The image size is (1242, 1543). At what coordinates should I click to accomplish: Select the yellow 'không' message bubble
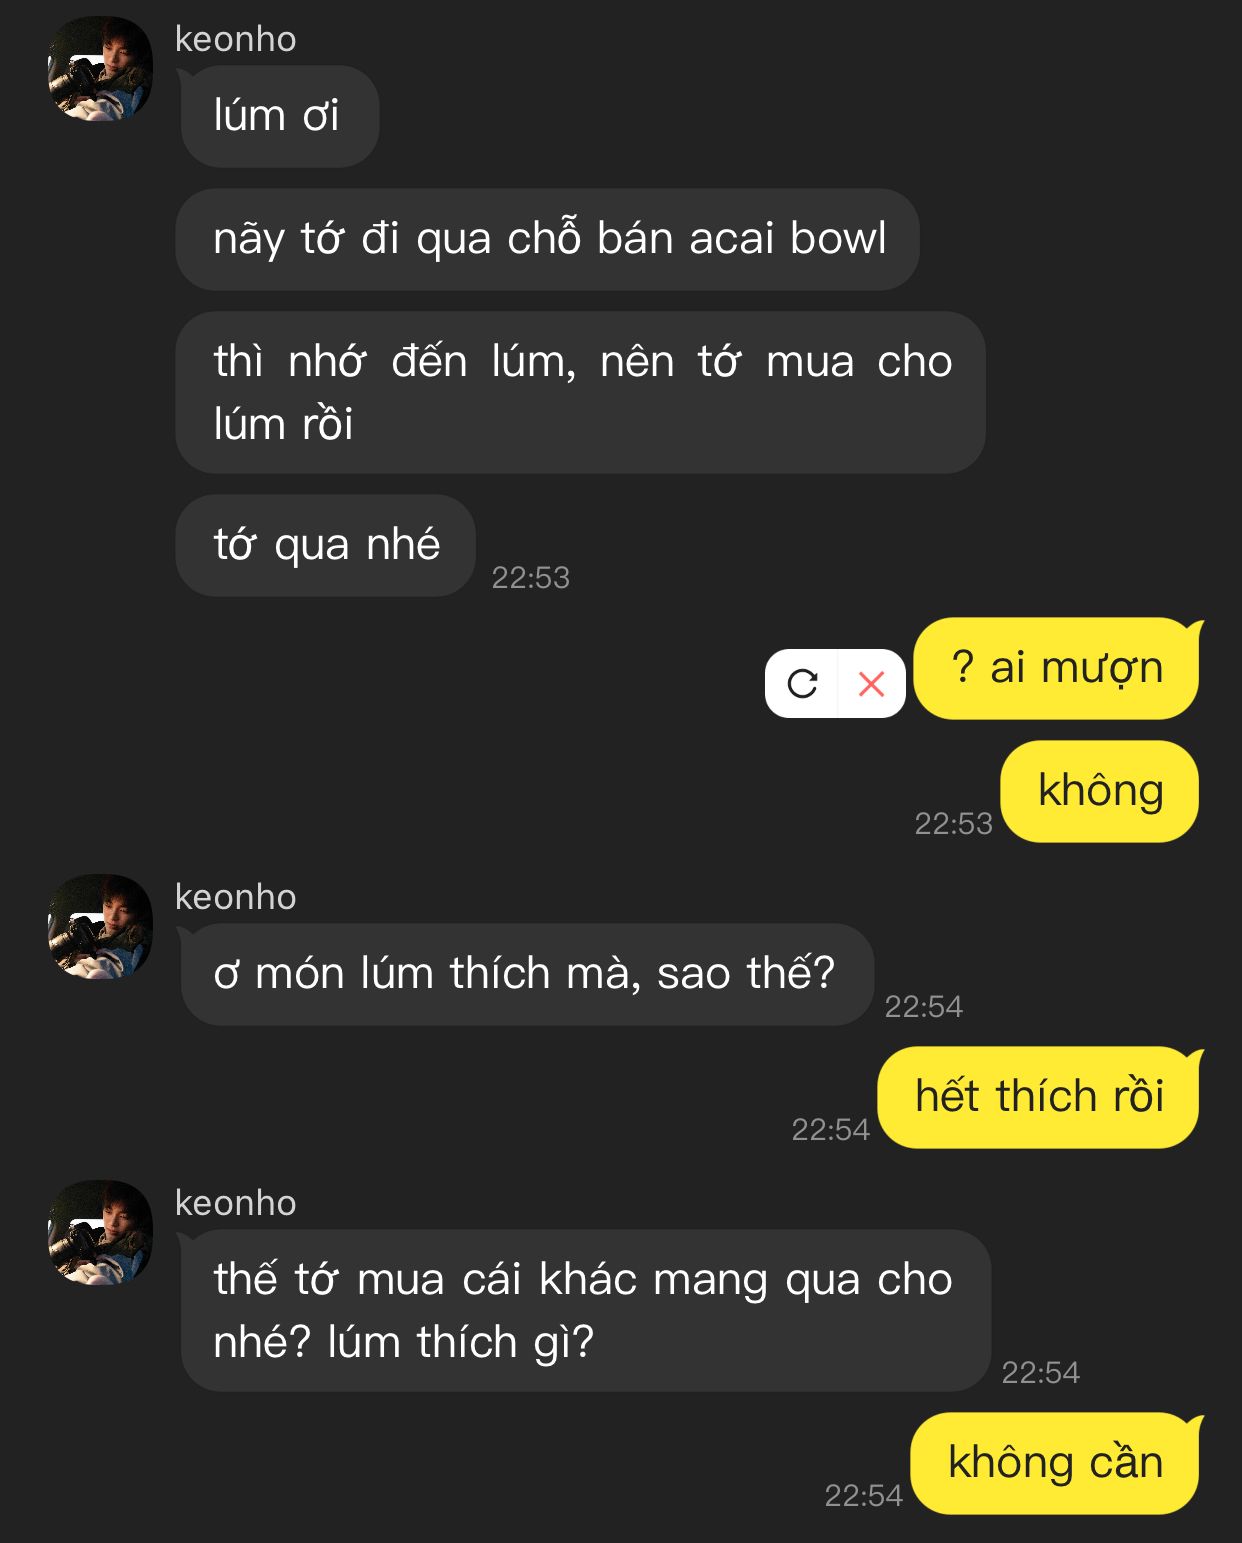pos(1101,791)
